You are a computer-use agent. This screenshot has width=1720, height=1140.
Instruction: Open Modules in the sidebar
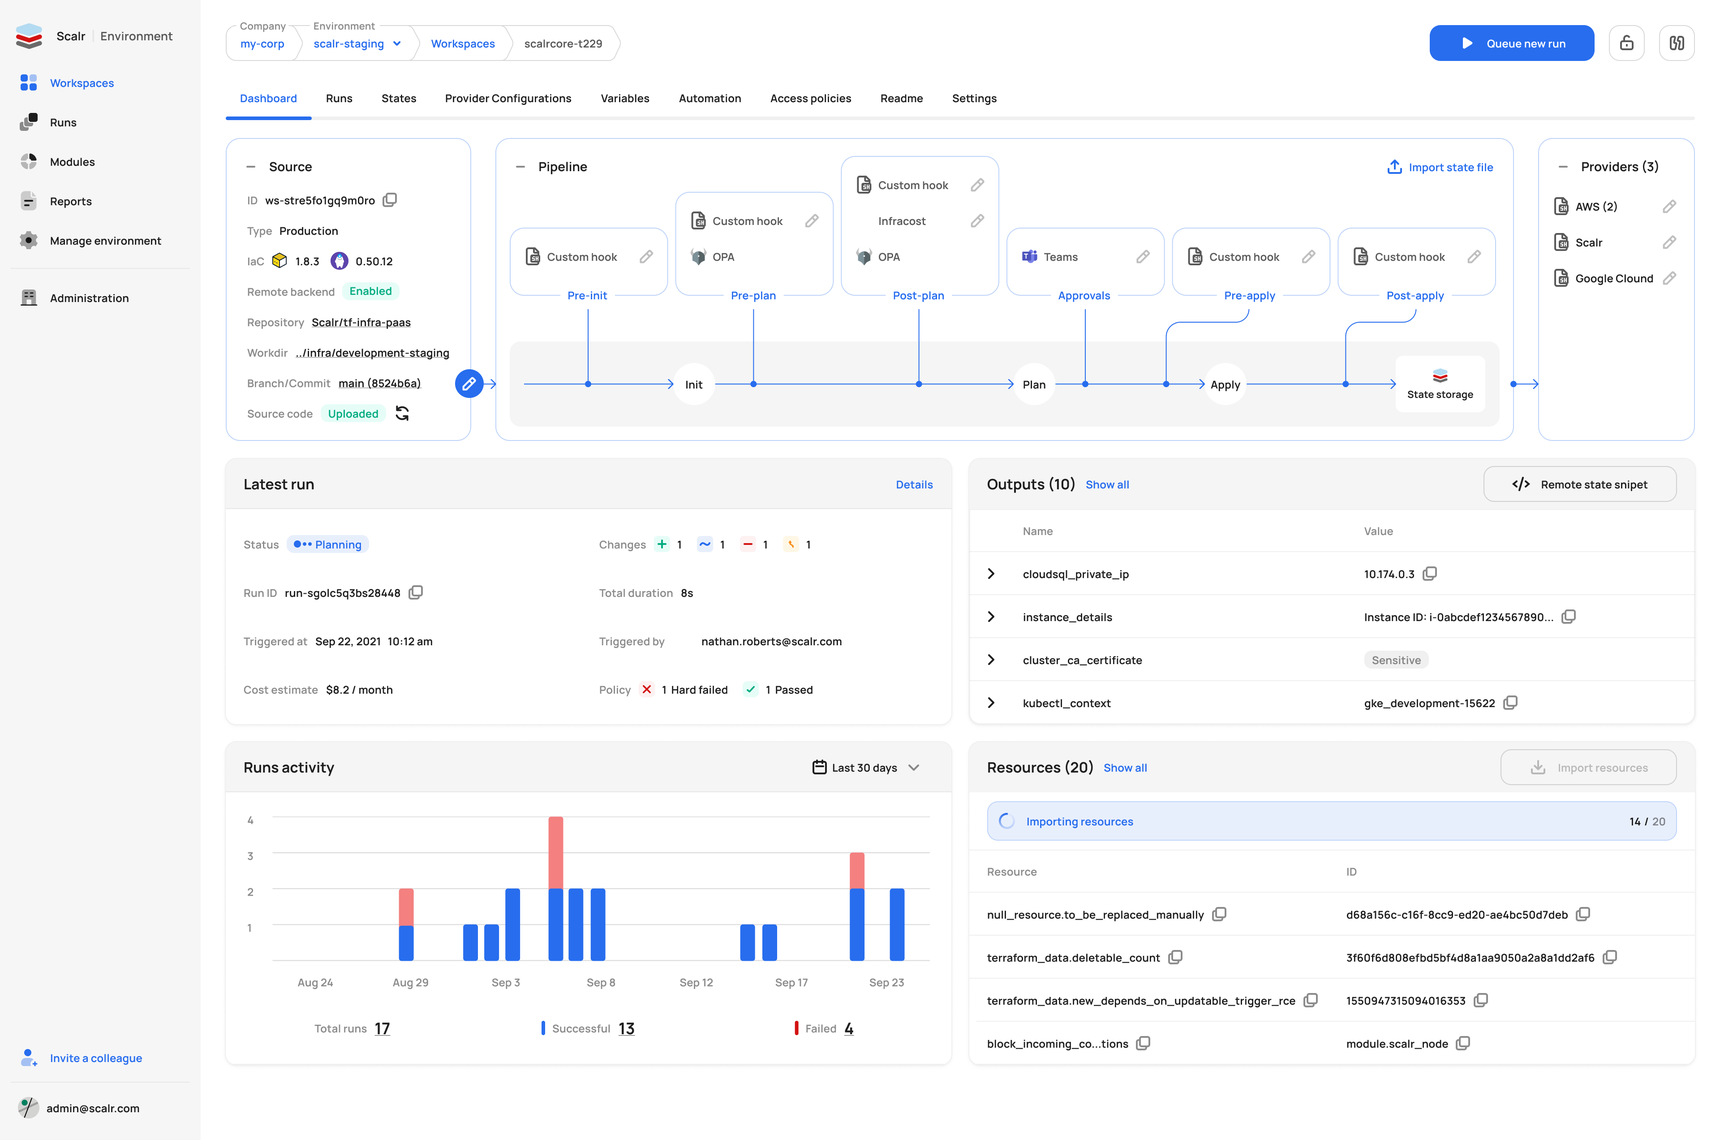point(72,162)
